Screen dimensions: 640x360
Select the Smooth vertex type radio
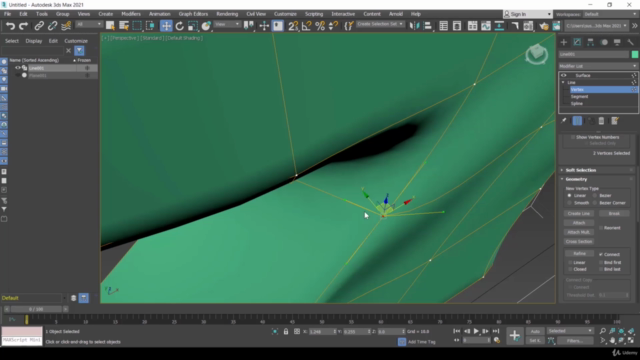569,203
